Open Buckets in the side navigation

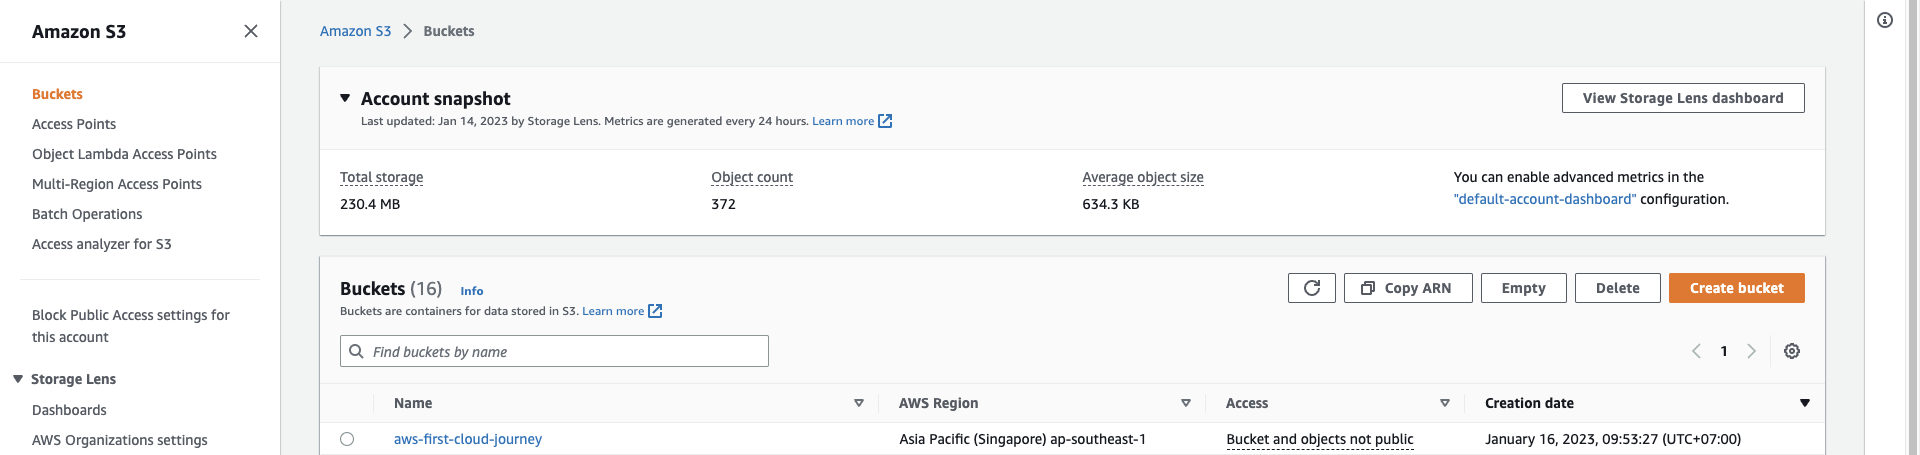57,94
